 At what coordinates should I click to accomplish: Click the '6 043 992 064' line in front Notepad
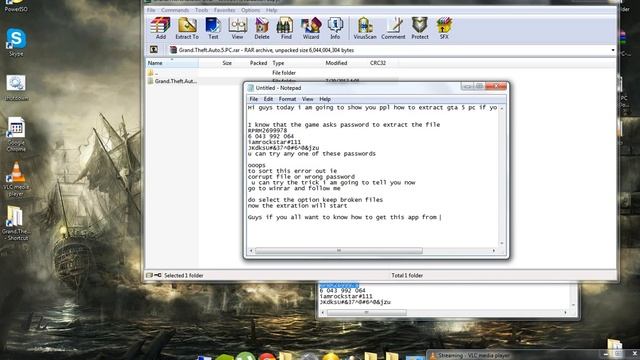coord(271,136)
